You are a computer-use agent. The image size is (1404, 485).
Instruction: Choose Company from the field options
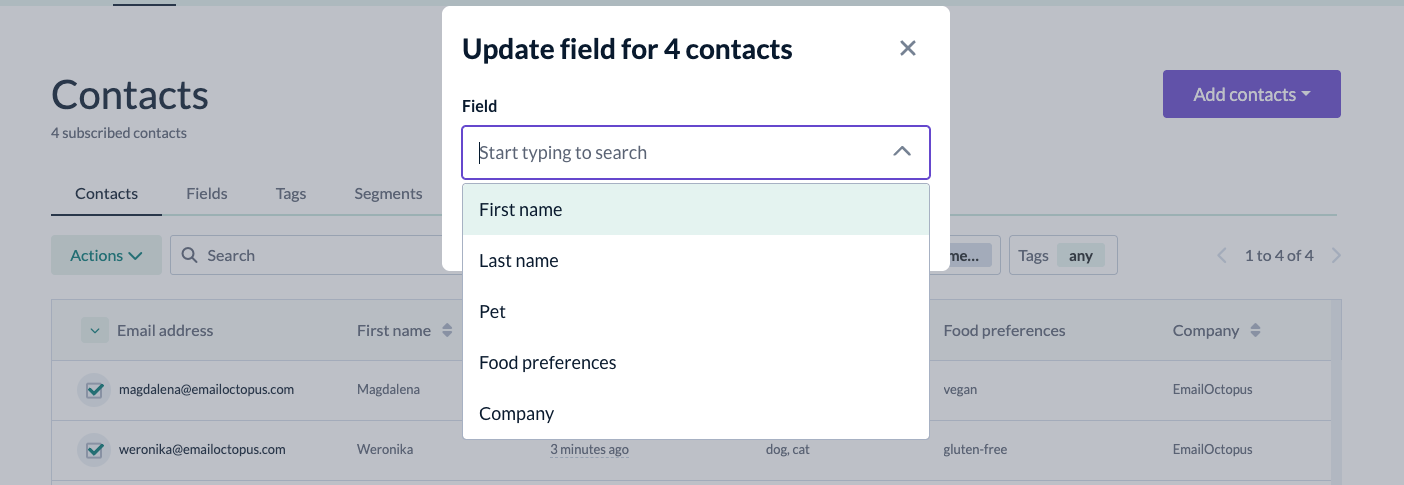coord(696,414)
